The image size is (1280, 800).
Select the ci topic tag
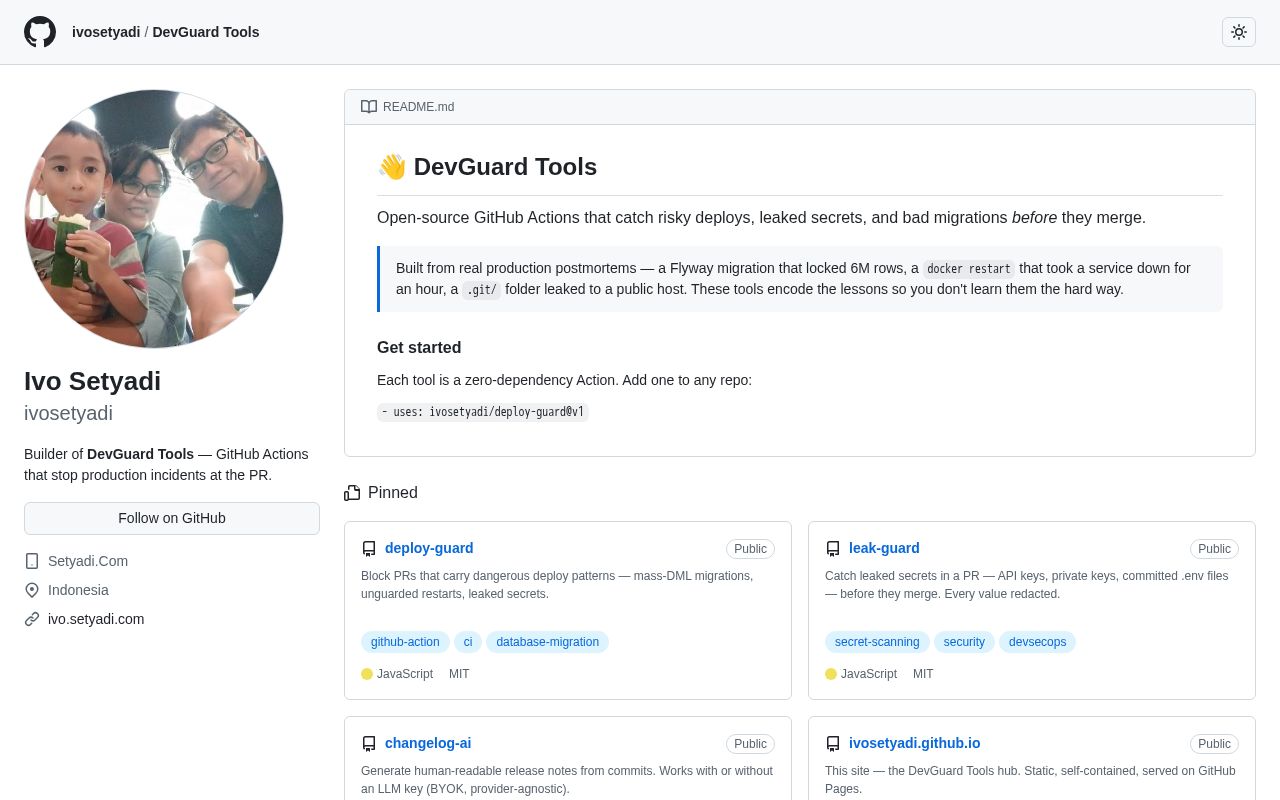(468, 642)
